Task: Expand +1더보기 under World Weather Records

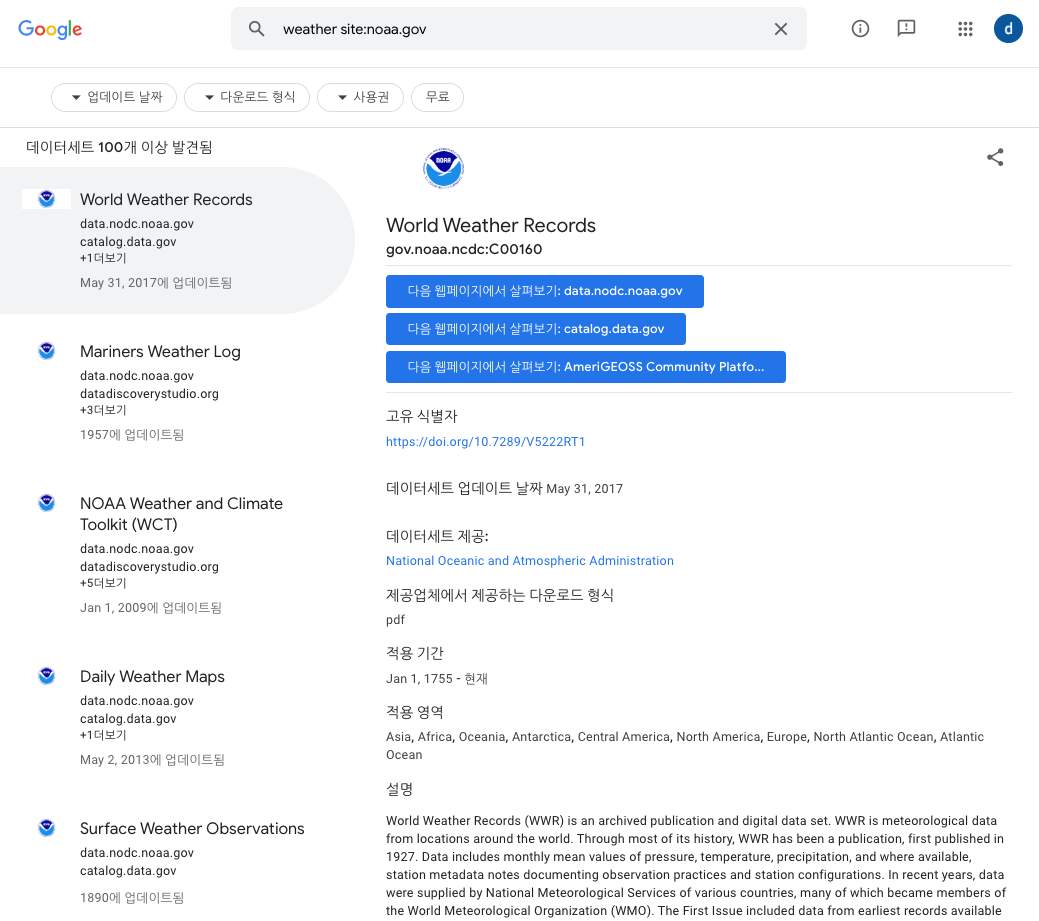Action: click(x=103, y=258)
